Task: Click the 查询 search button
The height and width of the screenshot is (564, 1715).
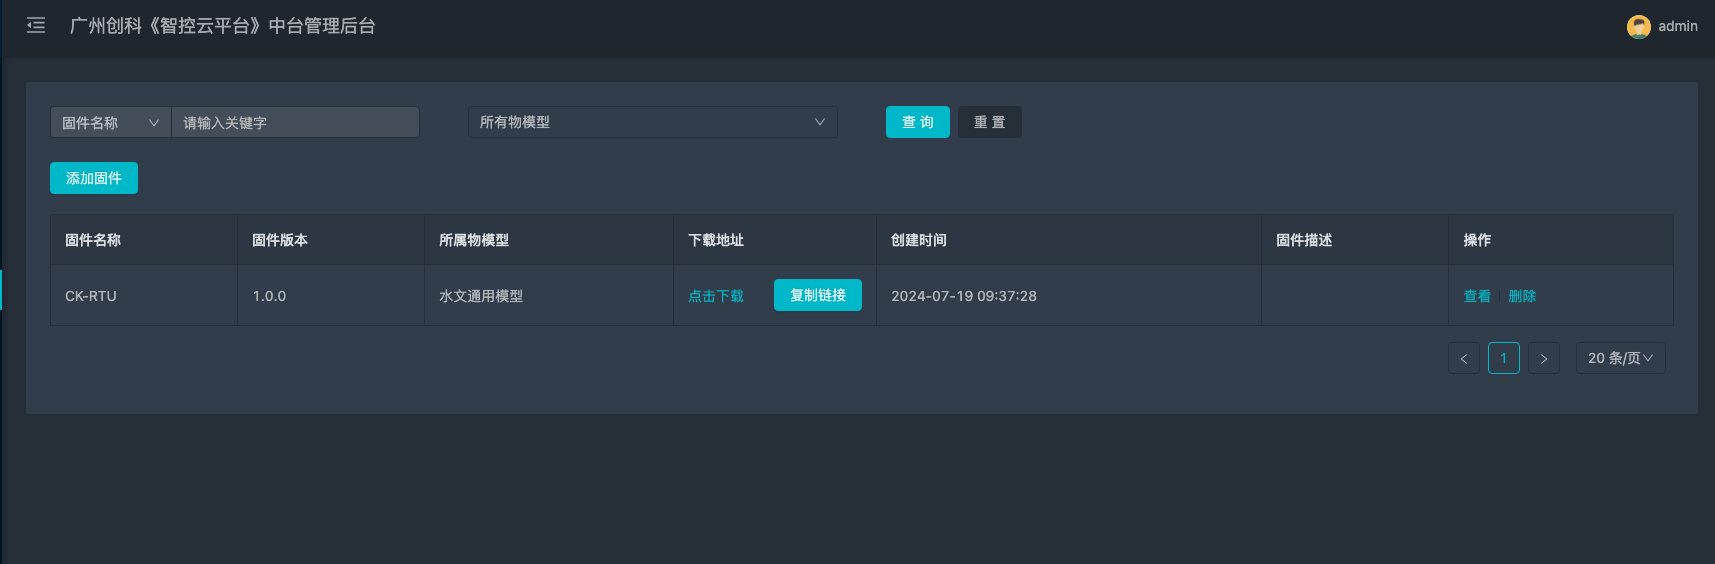Action: coord(917,122)
